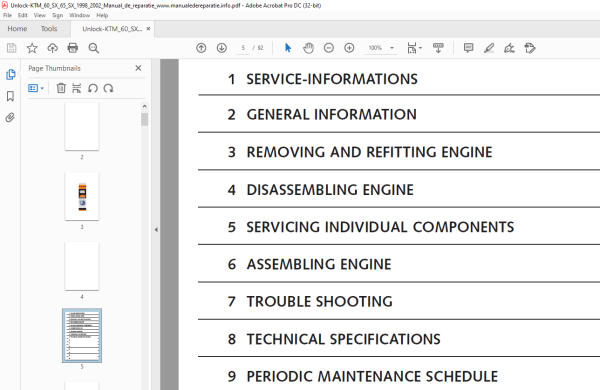Toggle the Bookmarks panel
The width and height of the screenshot is (600, 390).
10,96
